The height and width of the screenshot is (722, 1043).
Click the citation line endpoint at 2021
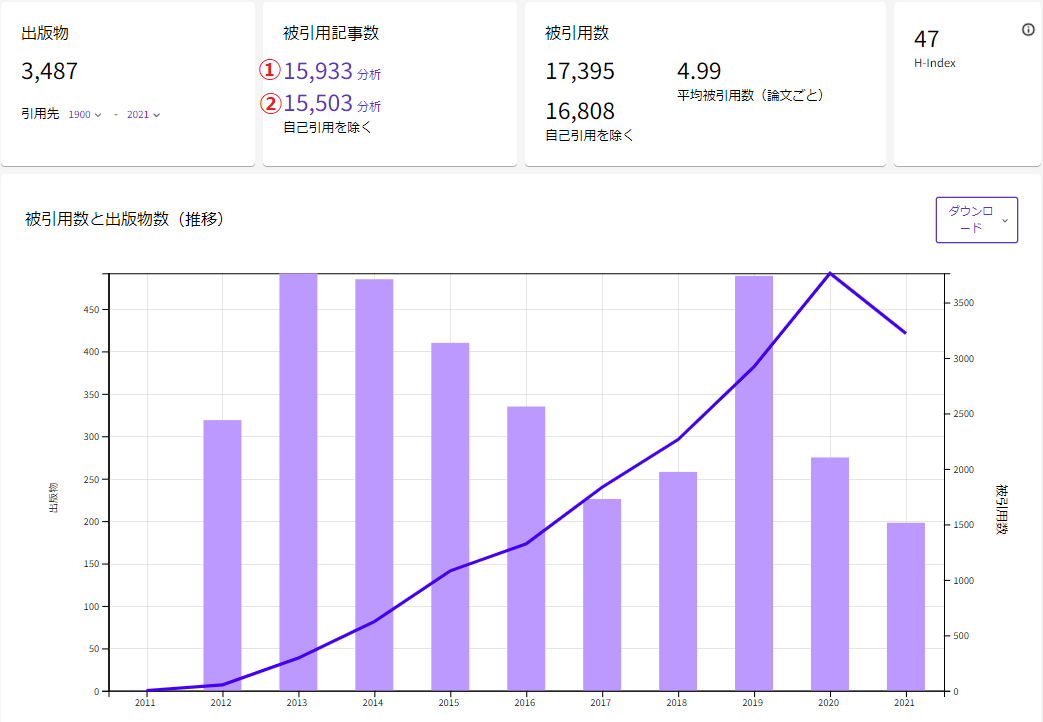(905, 333)
